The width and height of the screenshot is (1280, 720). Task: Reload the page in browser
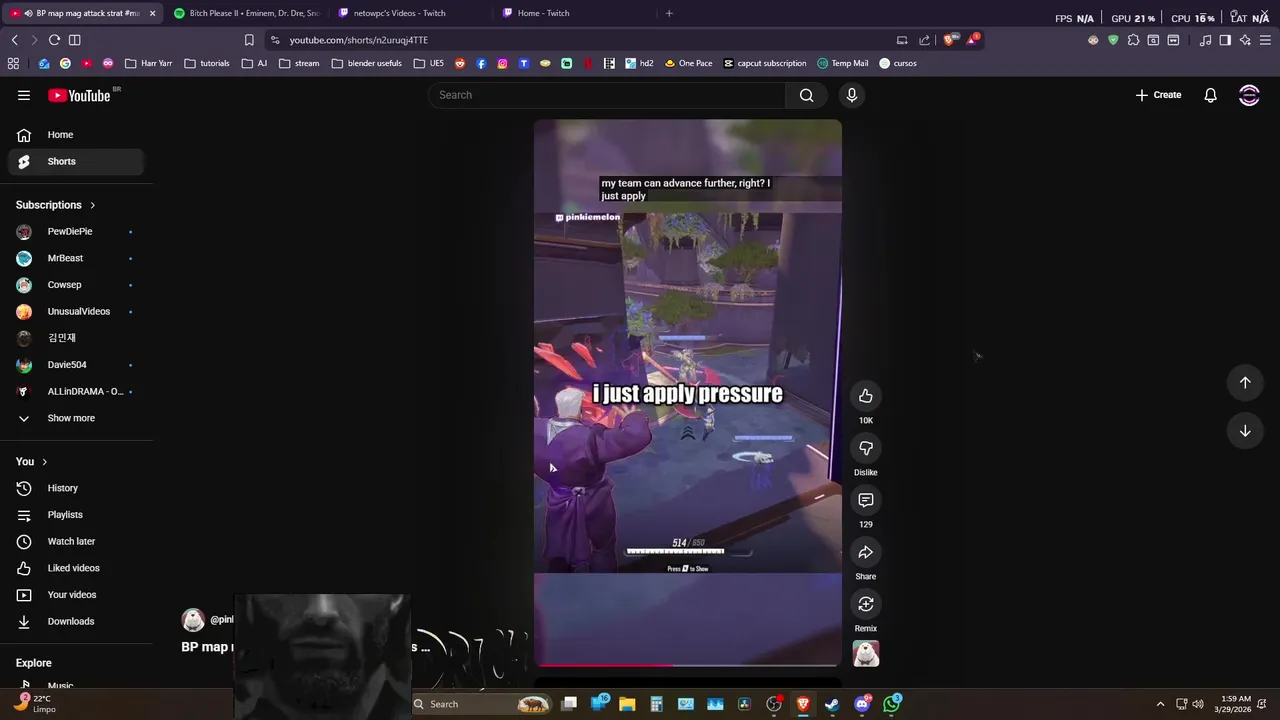coord(54,40)
